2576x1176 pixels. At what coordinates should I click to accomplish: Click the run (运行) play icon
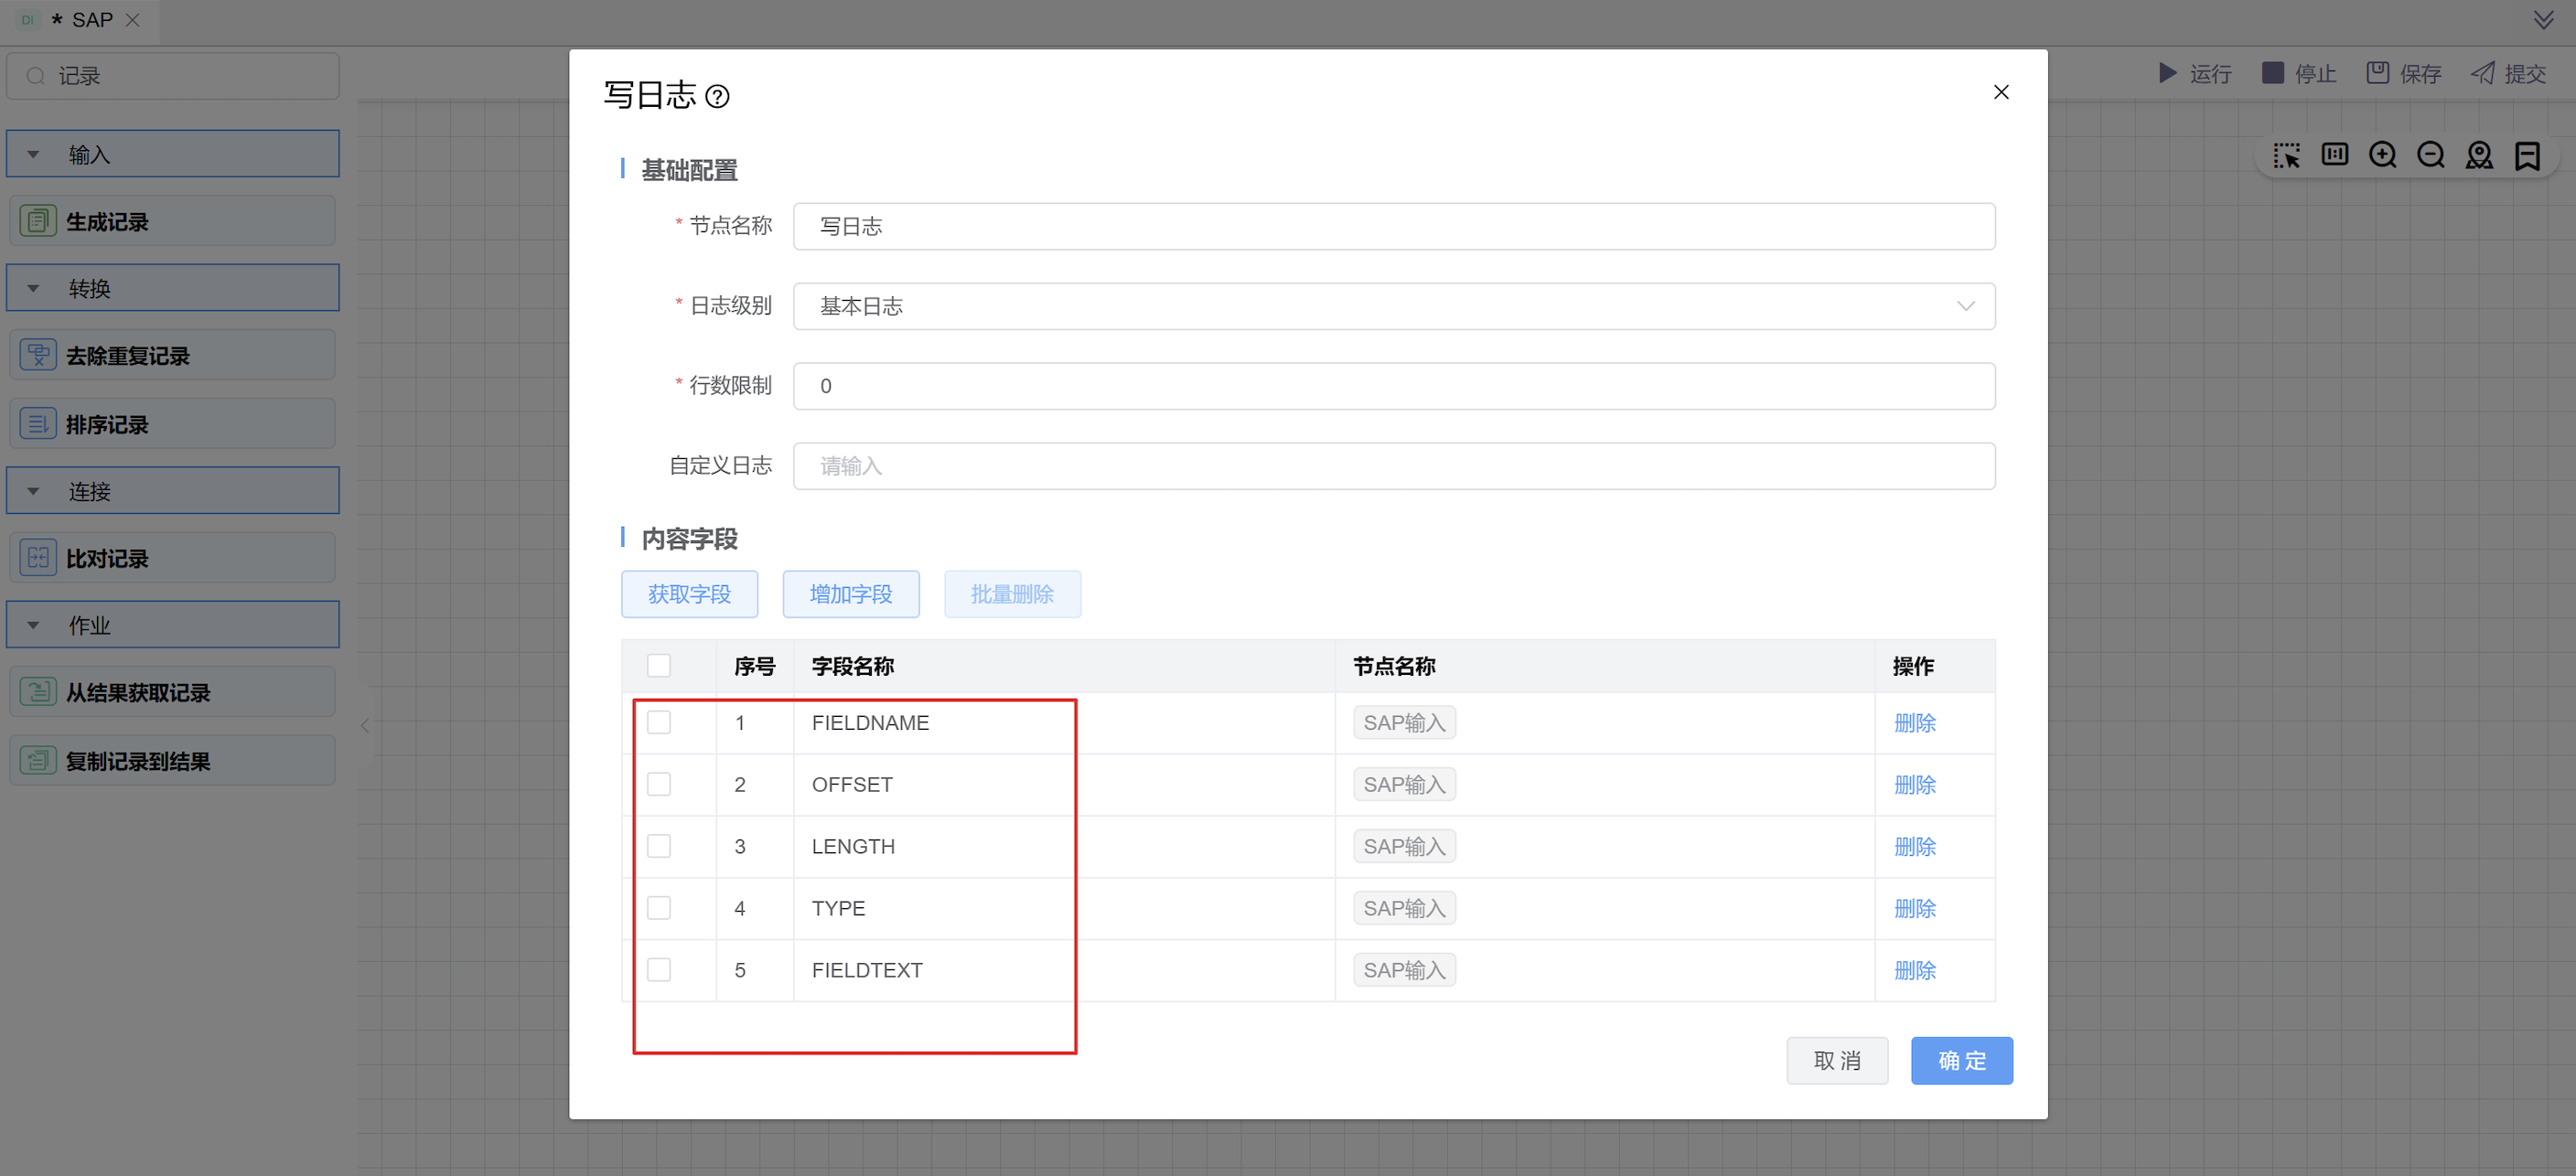pyautogui.click(x=2167, y=73)
